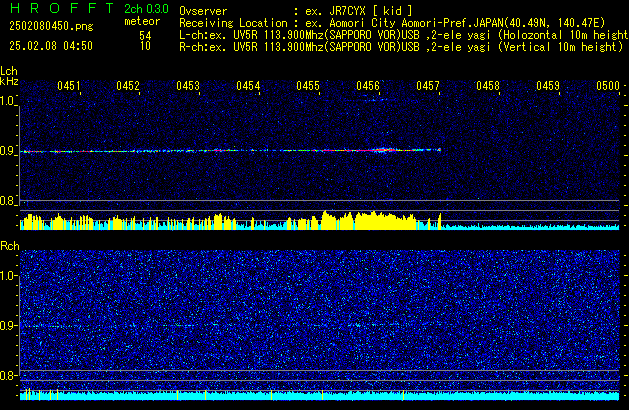This screenshot has height=410, width=629.
Task: Click the Rch channel label
Action: pyautogui.click(x=10, y=246)
